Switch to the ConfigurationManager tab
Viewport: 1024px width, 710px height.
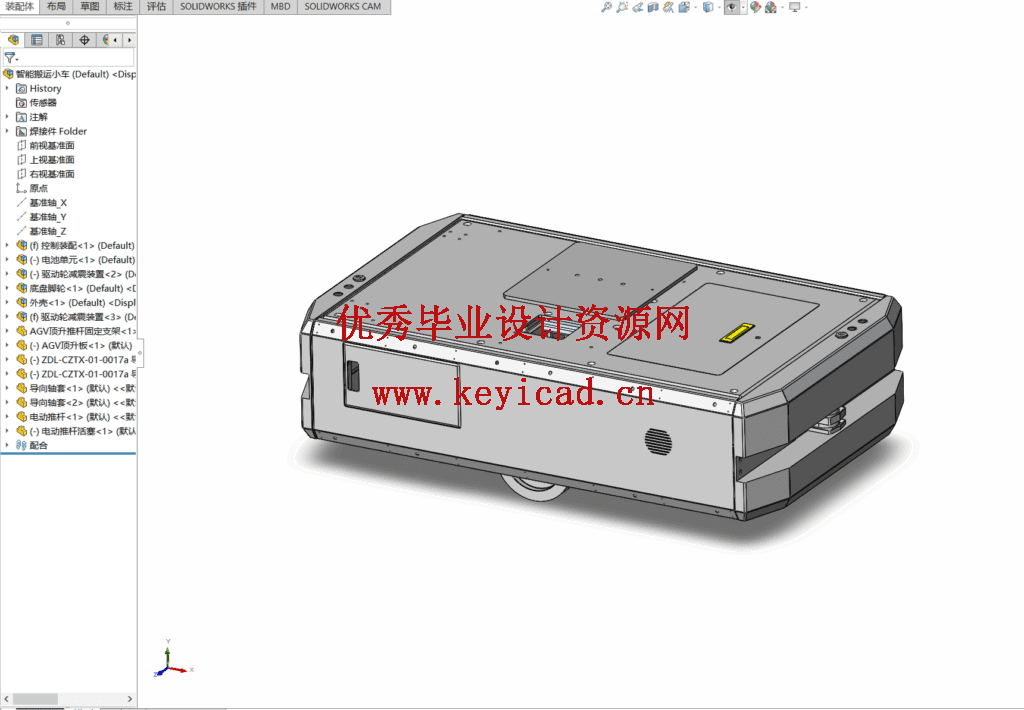[61, 40]
